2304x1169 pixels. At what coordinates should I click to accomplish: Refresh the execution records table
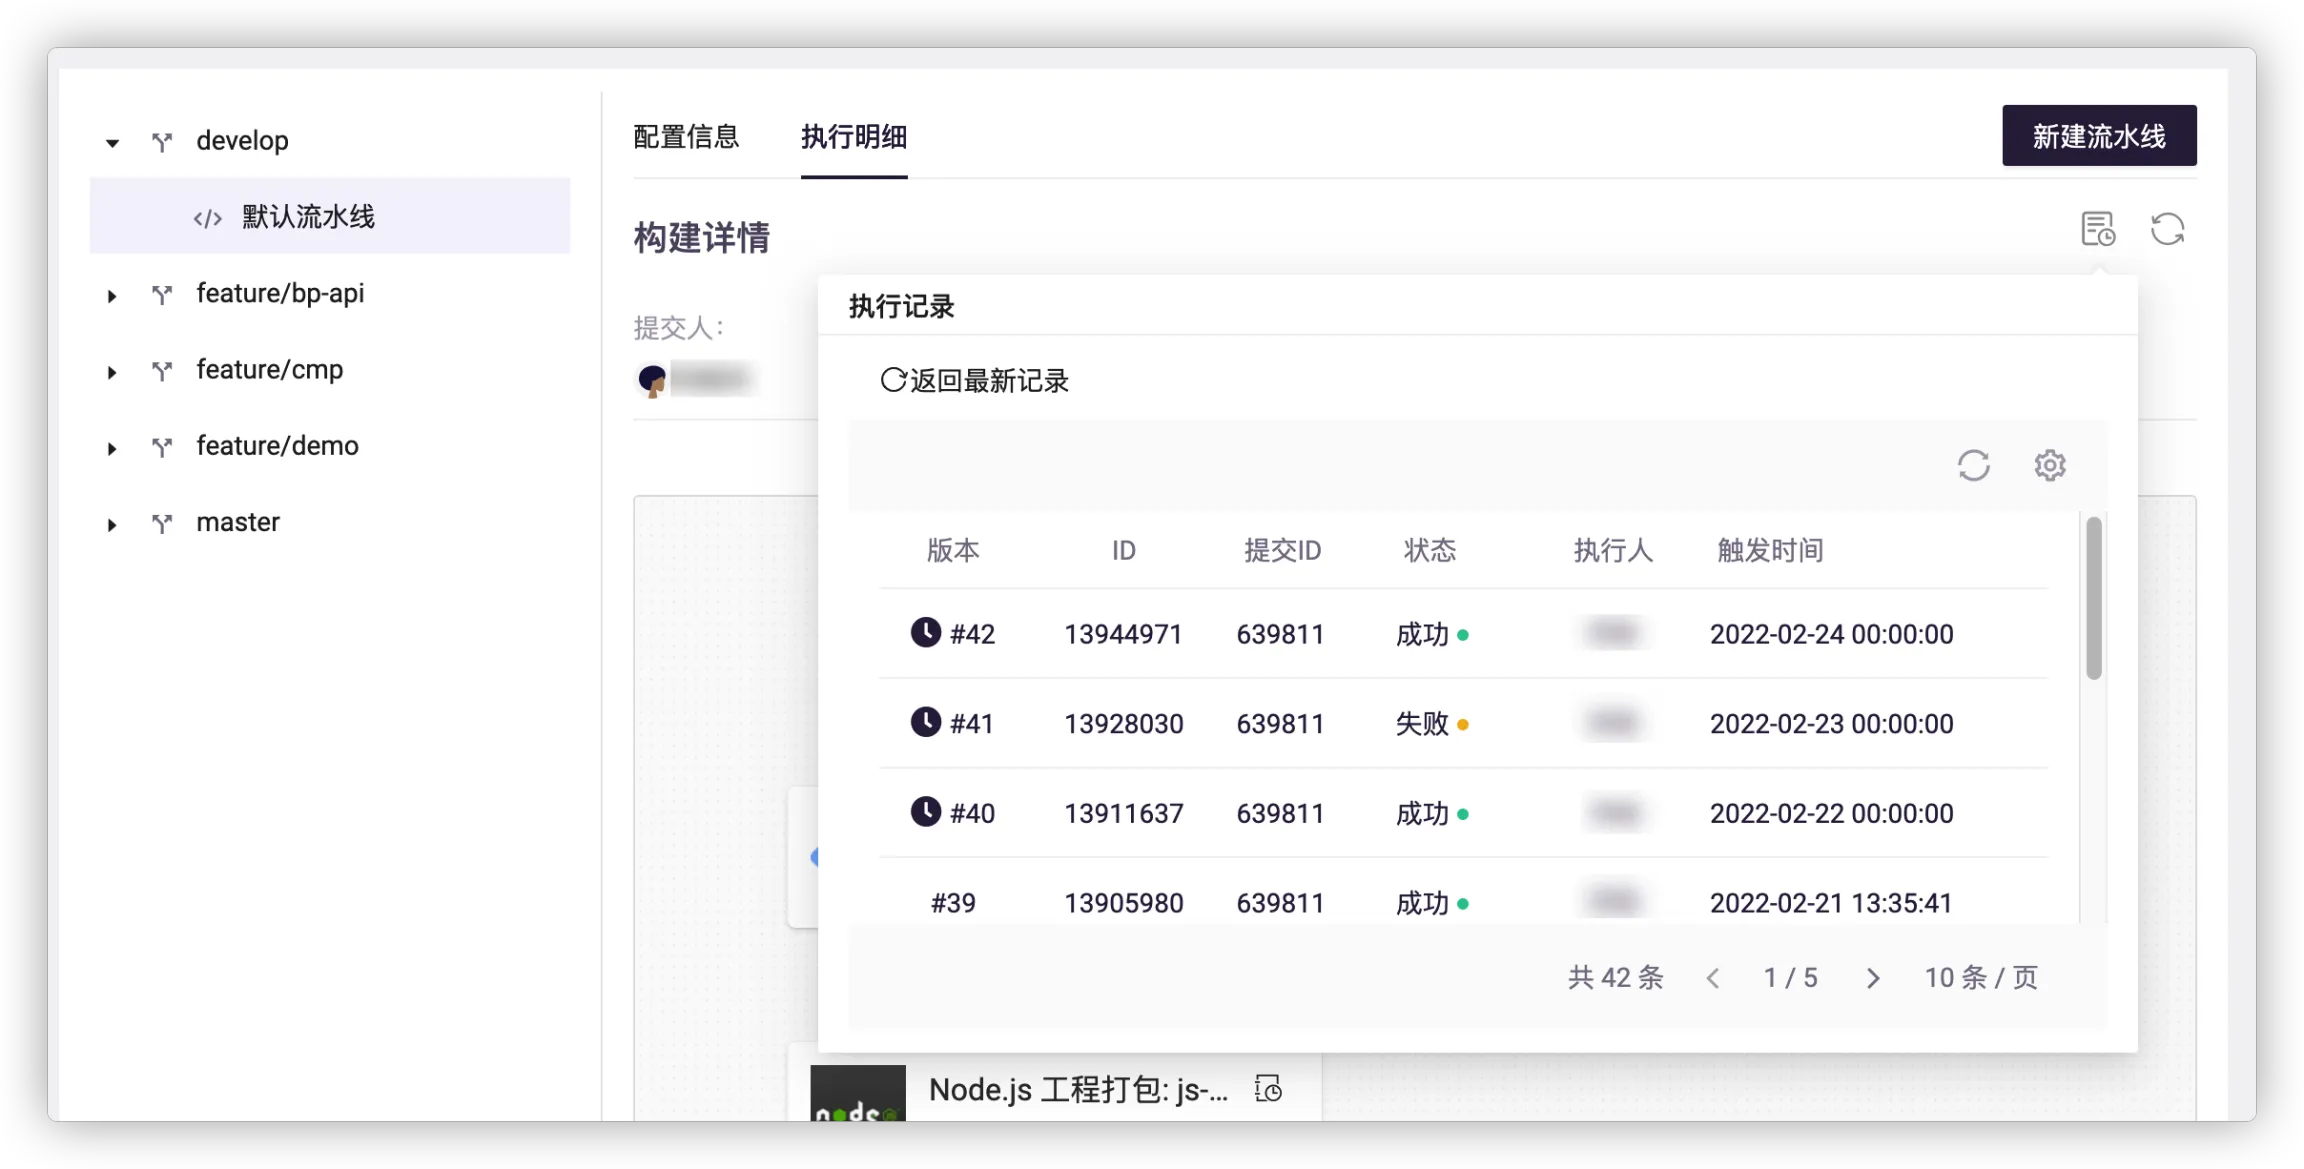1973,466
